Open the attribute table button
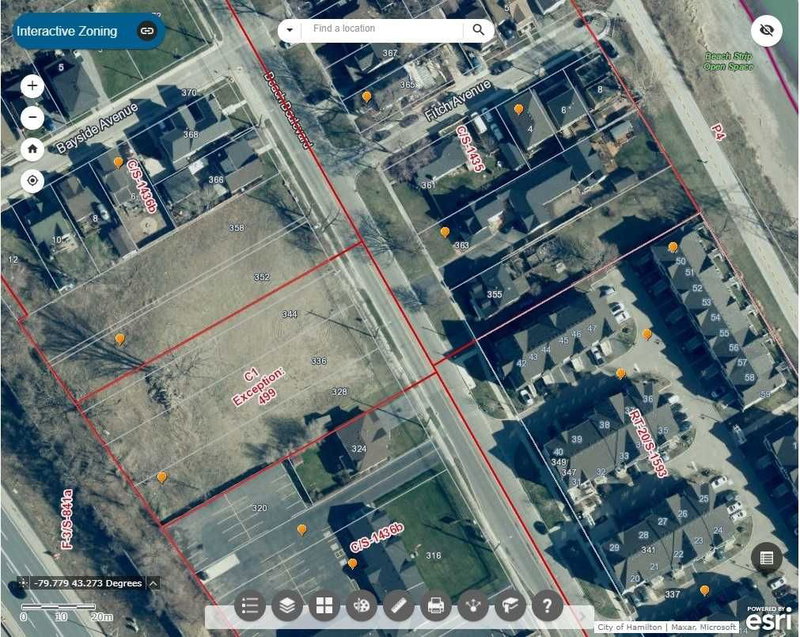This screenshot has height=637, width=800. pyautogui.click(x=767, y=558)
